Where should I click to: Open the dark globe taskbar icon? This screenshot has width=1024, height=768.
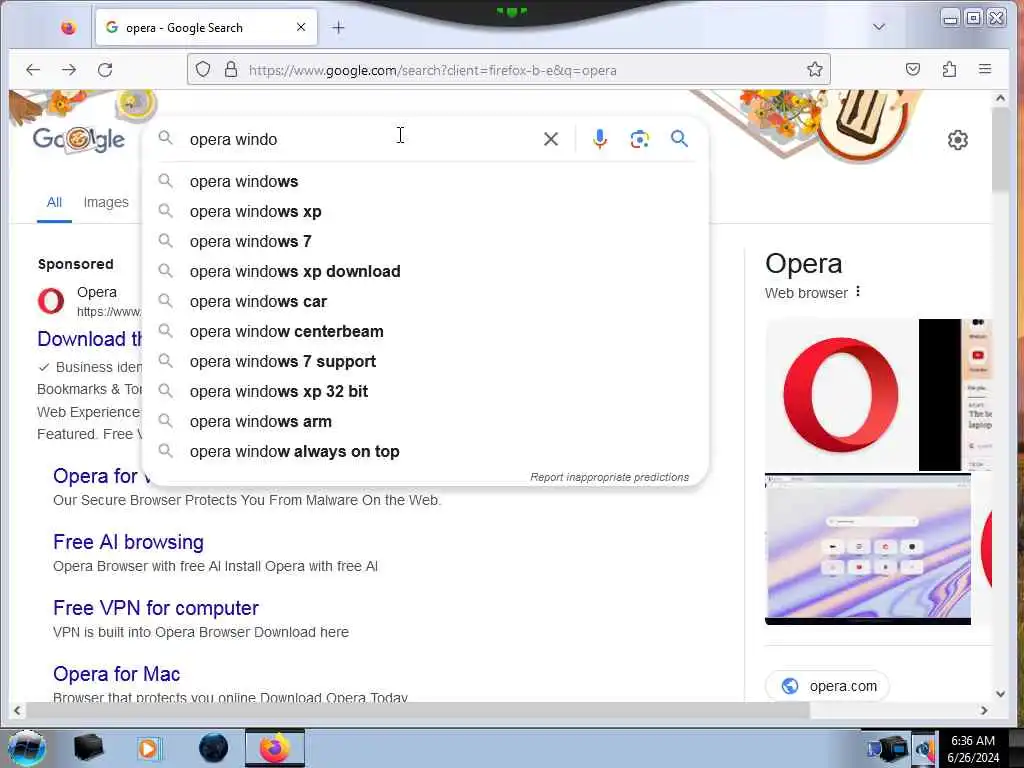pos(214,748)
